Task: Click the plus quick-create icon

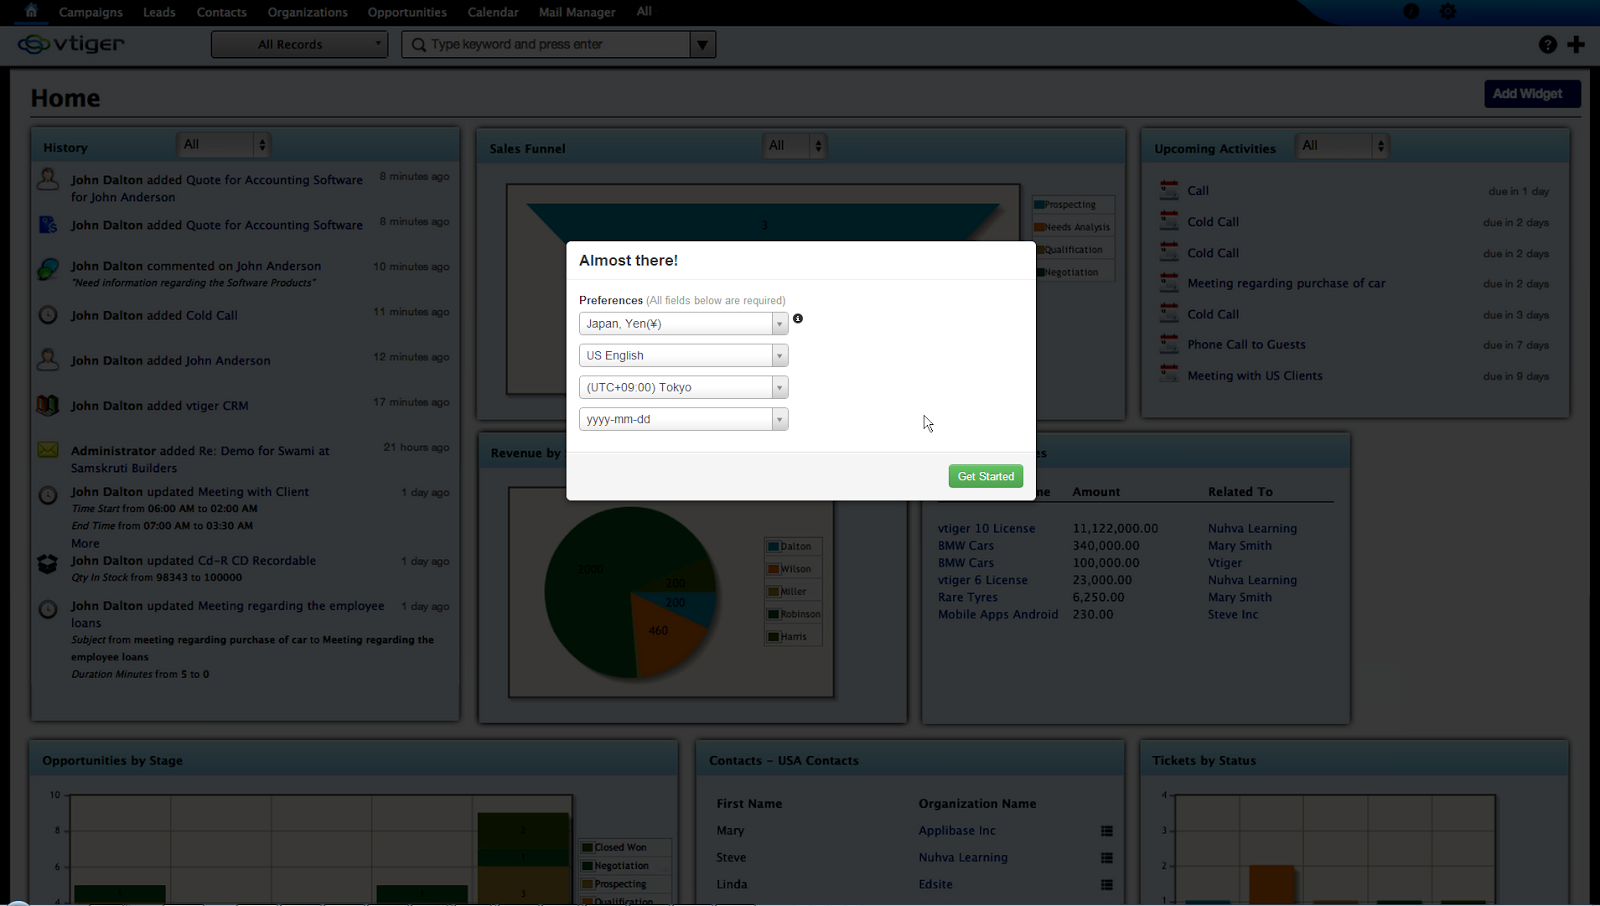Action: 1576,44
